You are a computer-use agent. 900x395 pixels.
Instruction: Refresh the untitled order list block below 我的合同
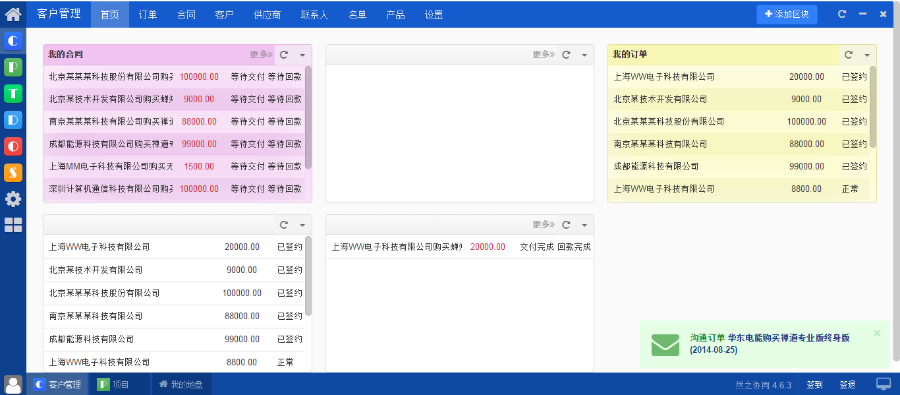[284, 224]
